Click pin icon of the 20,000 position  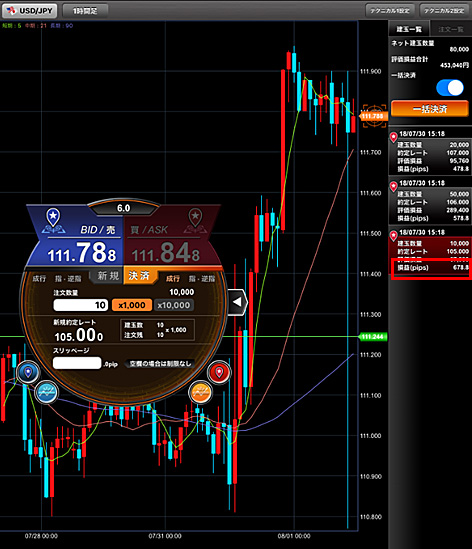point(394,137)
